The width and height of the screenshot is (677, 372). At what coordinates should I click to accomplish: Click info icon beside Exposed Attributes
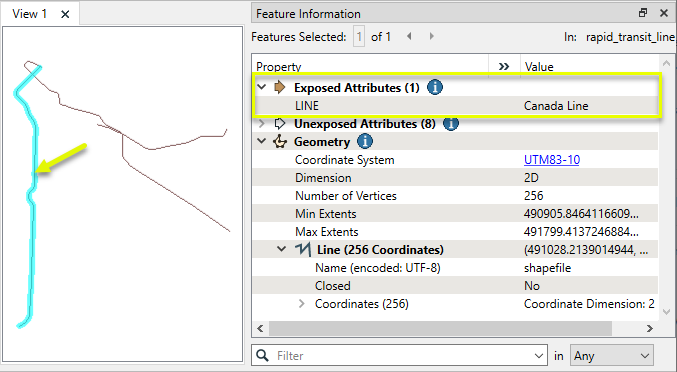(x=435, y=88)
